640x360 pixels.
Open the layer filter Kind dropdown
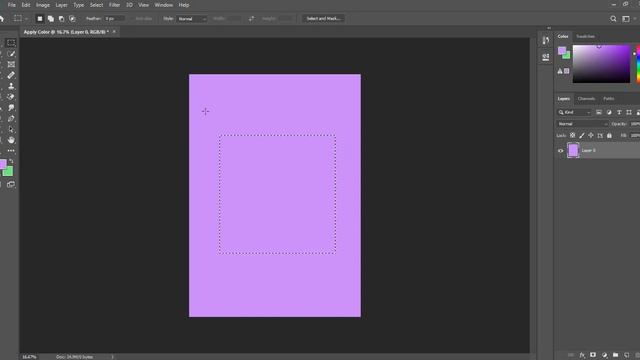pos(574,112)
